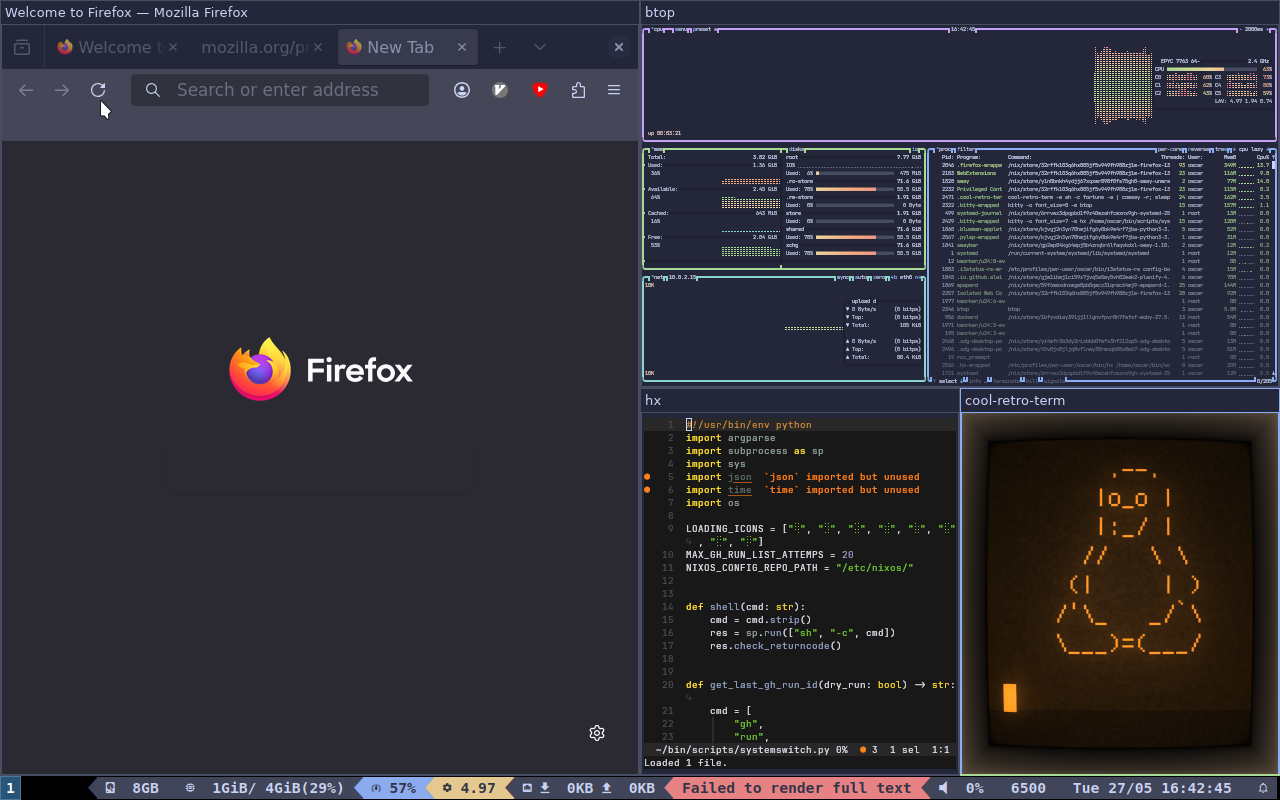Close the New Tab tab

click(462, 47)
